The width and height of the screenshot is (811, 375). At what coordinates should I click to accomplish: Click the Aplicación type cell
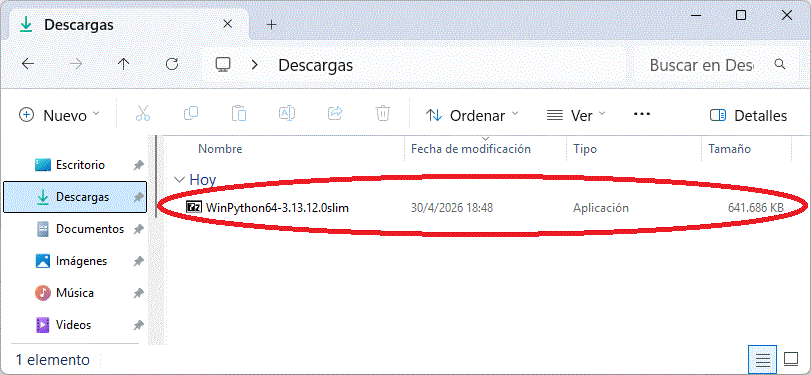tap(601, 208)
